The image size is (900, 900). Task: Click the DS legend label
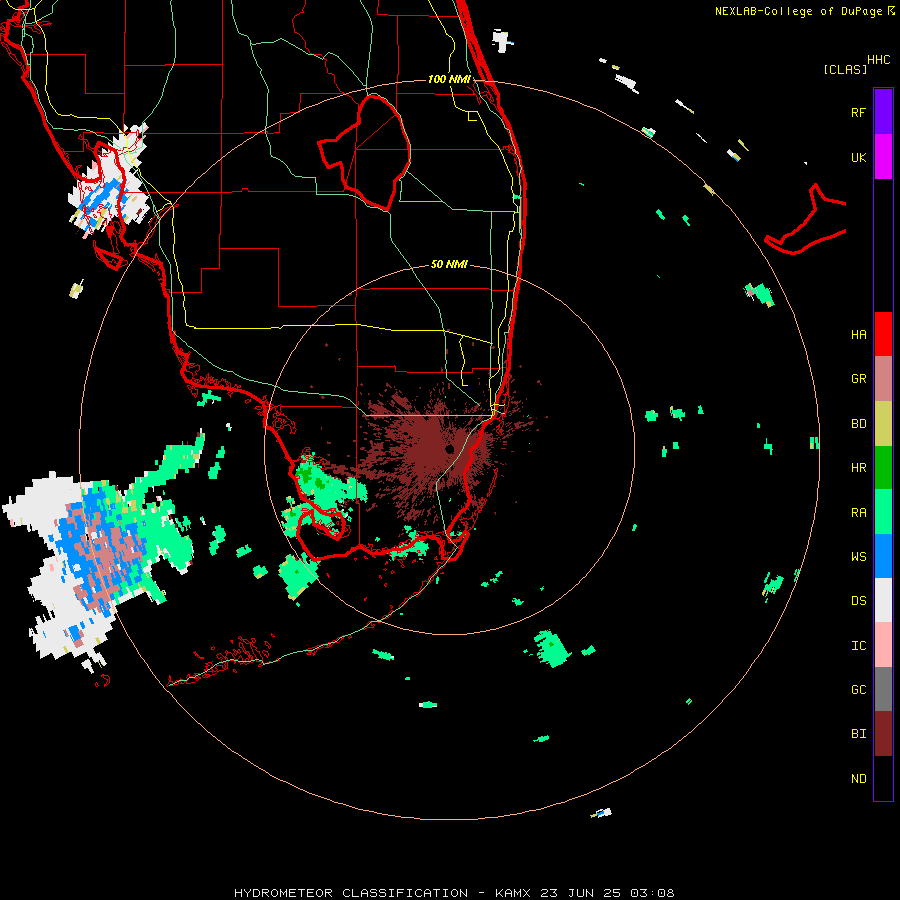point(858,601)
